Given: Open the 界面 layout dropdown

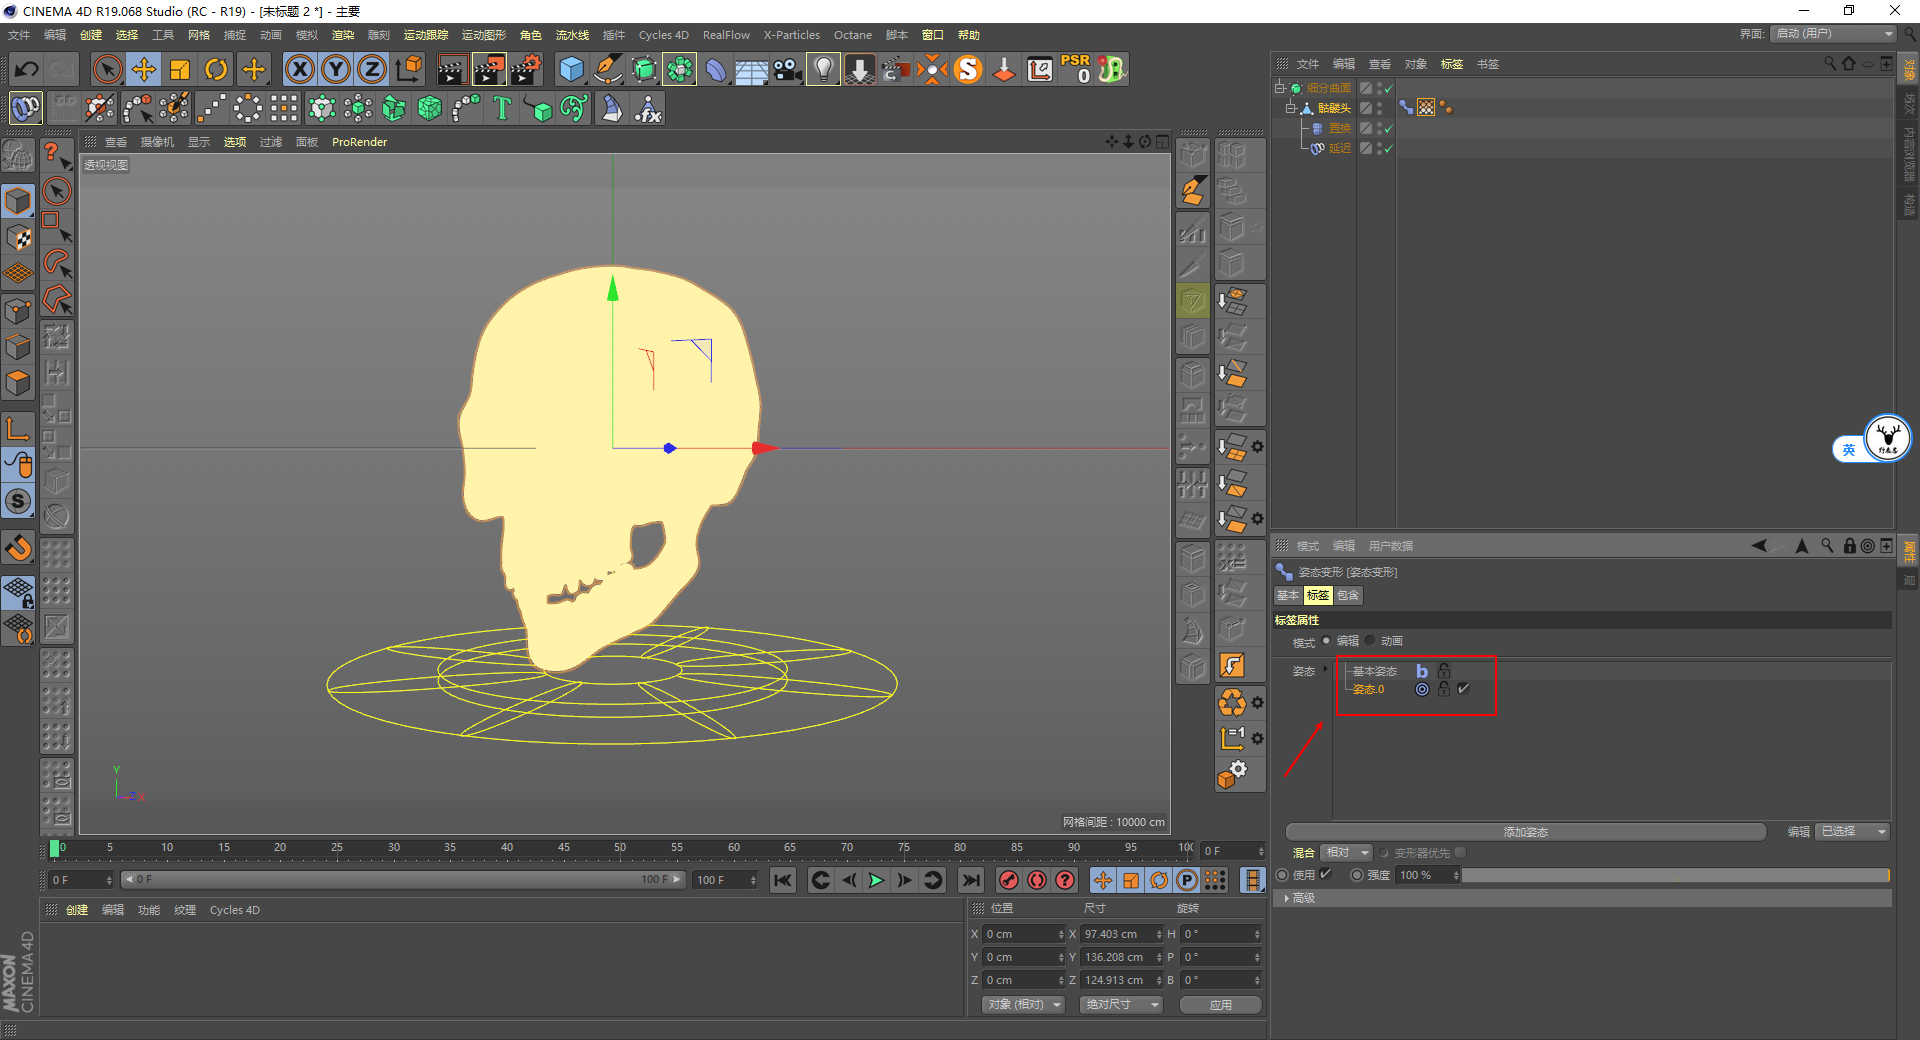Looking at the screenshot, I should pyautogui.click(x=1833, y=34).
